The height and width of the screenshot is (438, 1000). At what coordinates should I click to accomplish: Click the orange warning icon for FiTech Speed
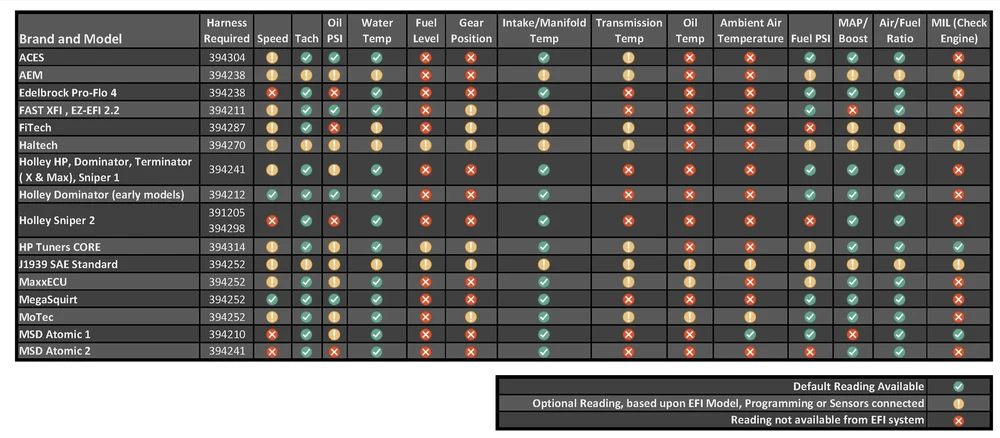pyautogui.click(x=272, y=128)
